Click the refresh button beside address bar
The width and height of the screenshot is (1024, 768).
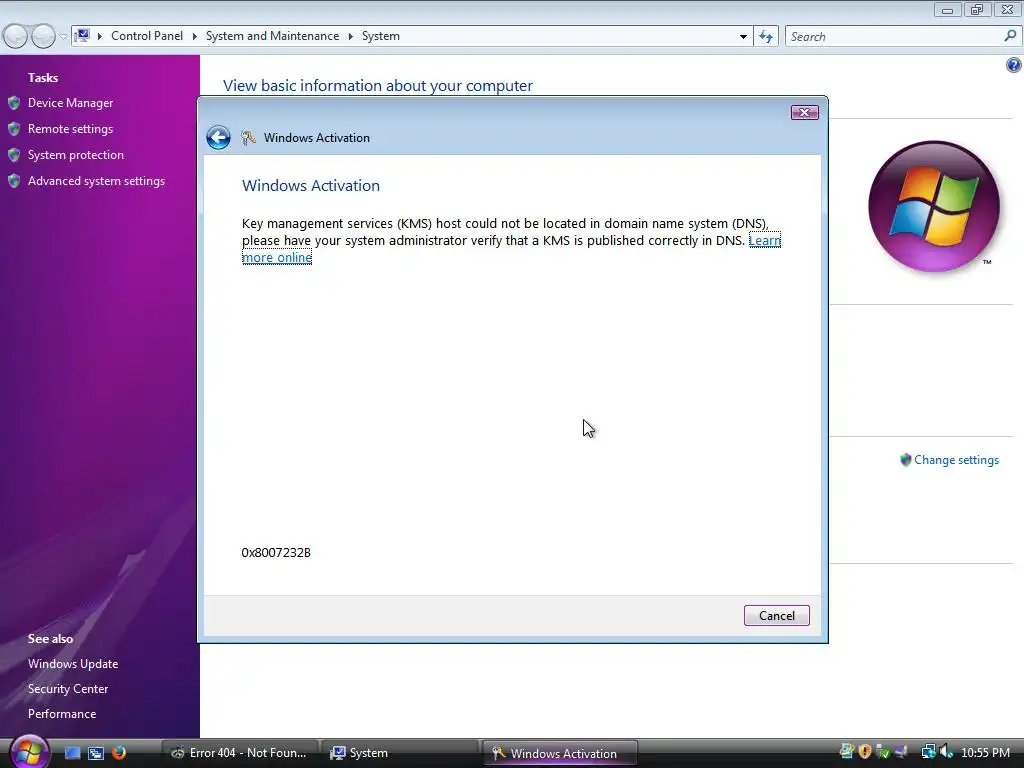point(766,37)
